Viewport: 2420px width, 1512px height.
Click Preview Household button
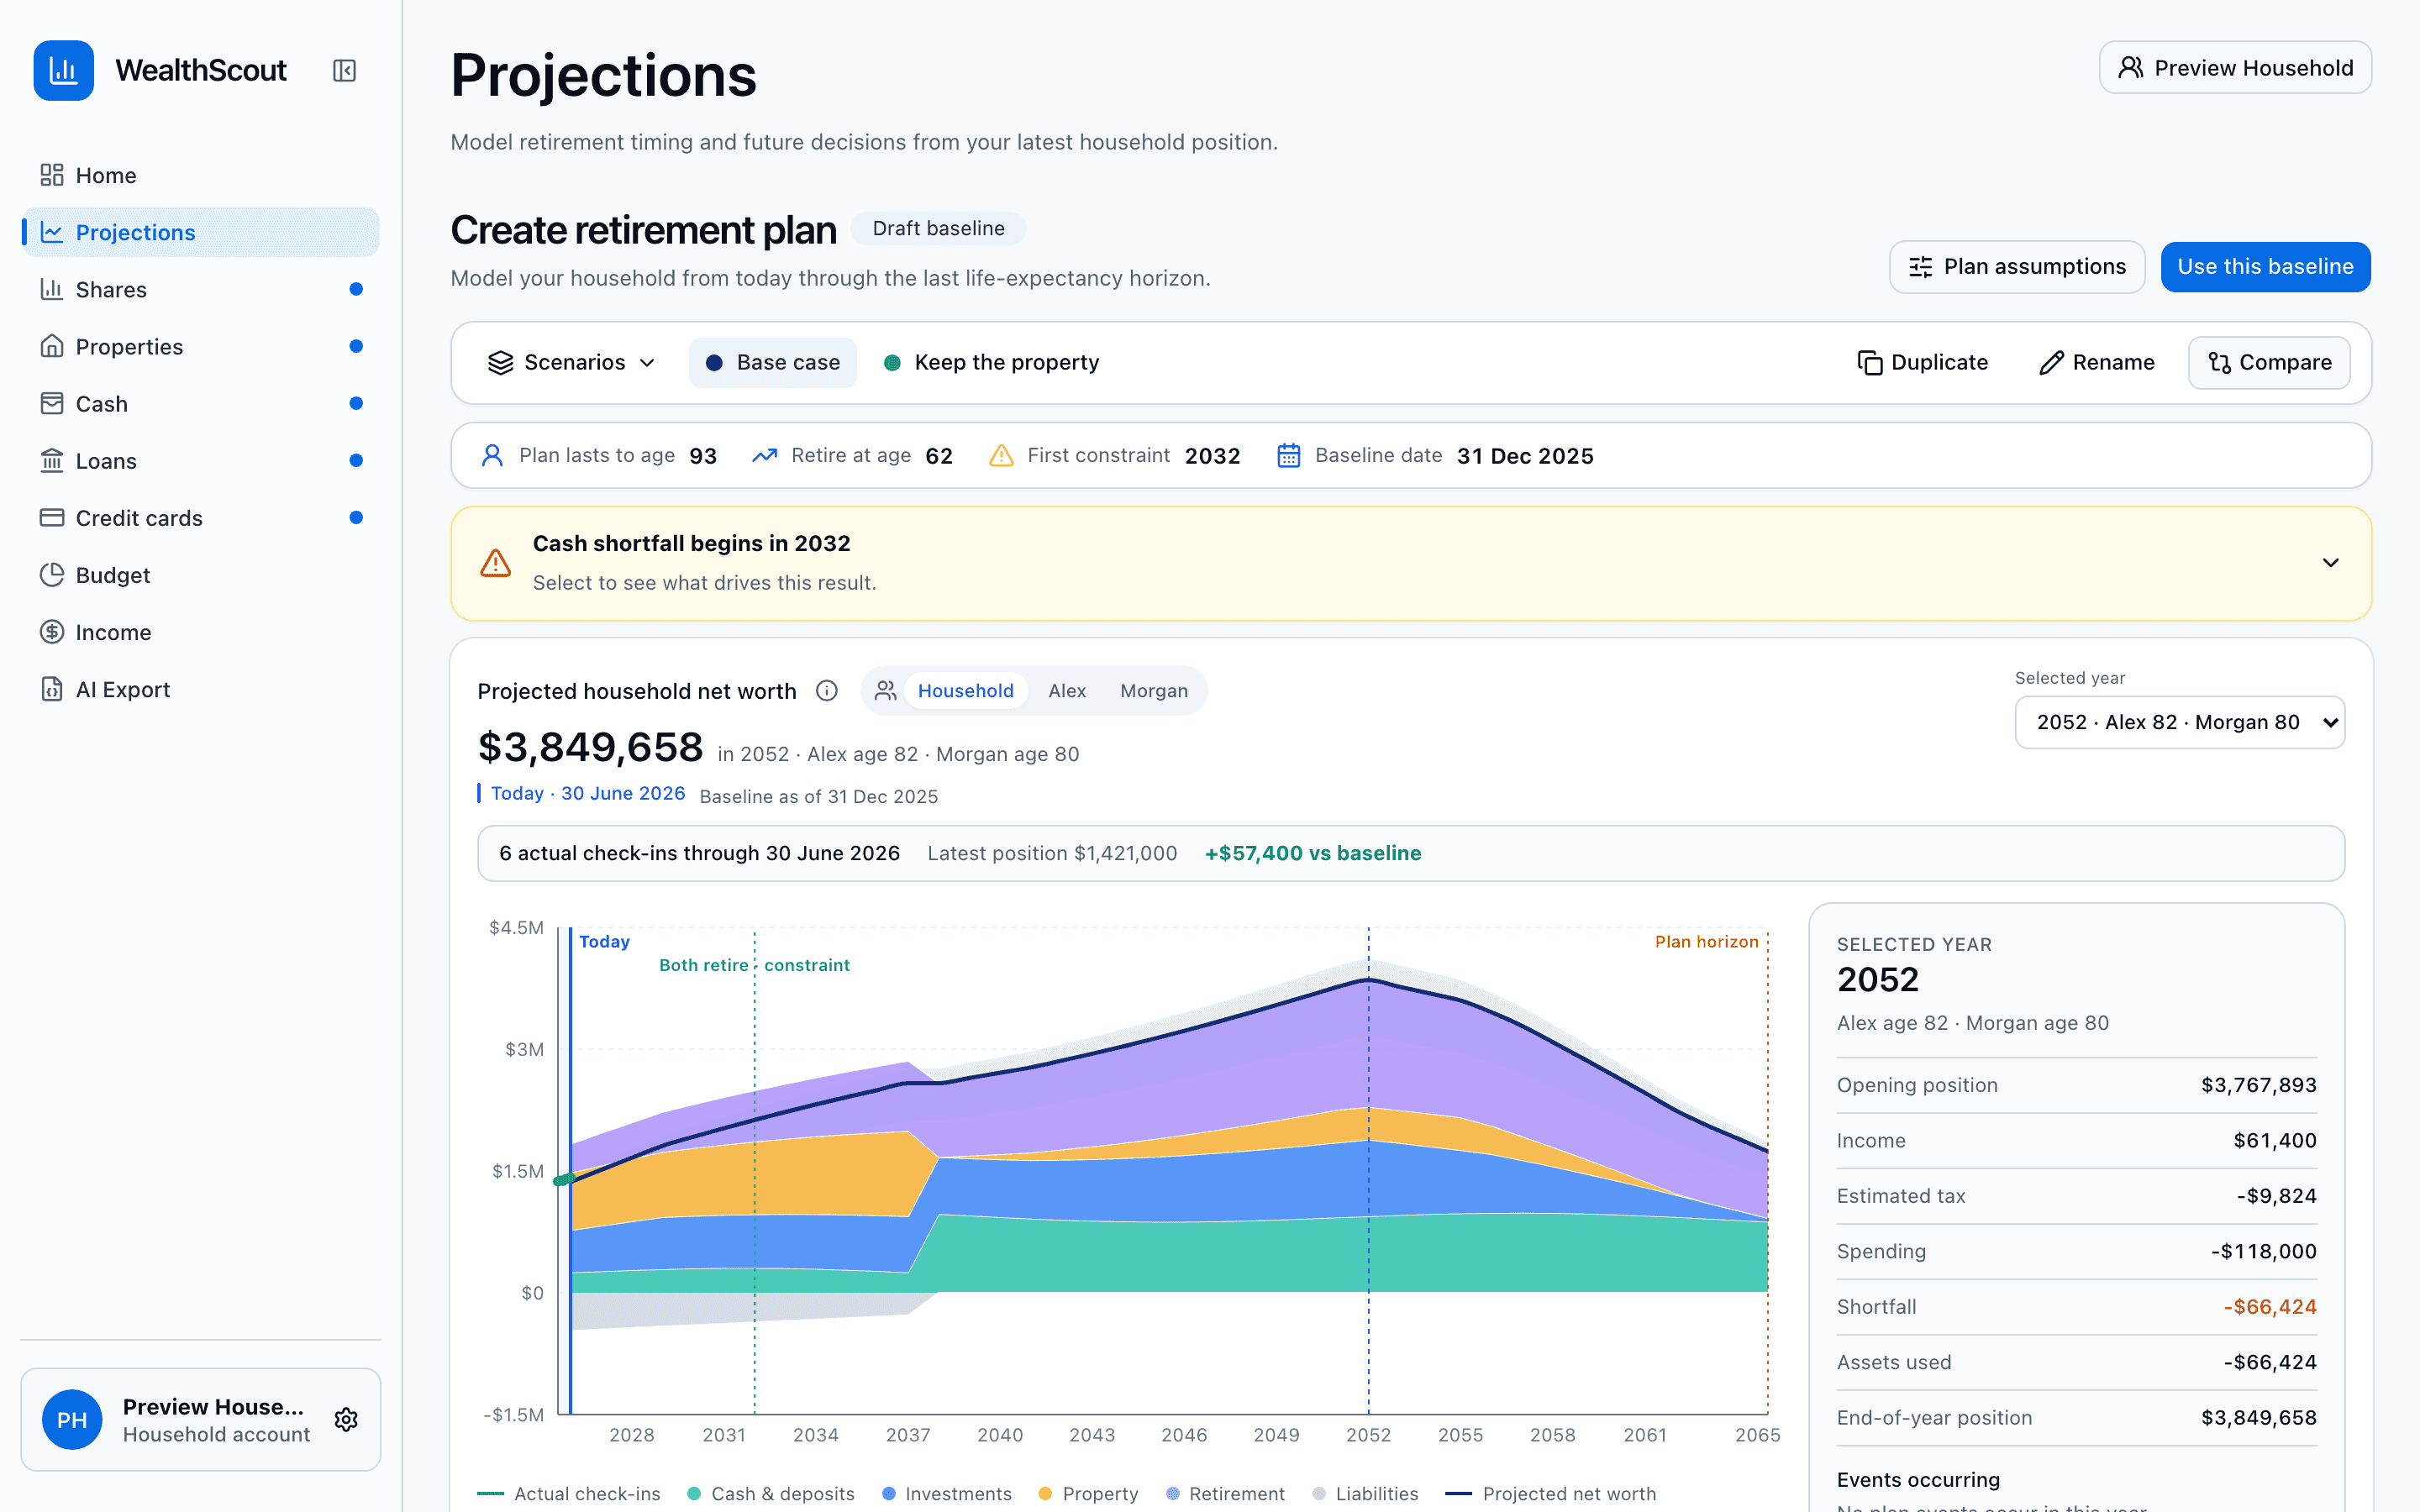[x=2235, y=68]
